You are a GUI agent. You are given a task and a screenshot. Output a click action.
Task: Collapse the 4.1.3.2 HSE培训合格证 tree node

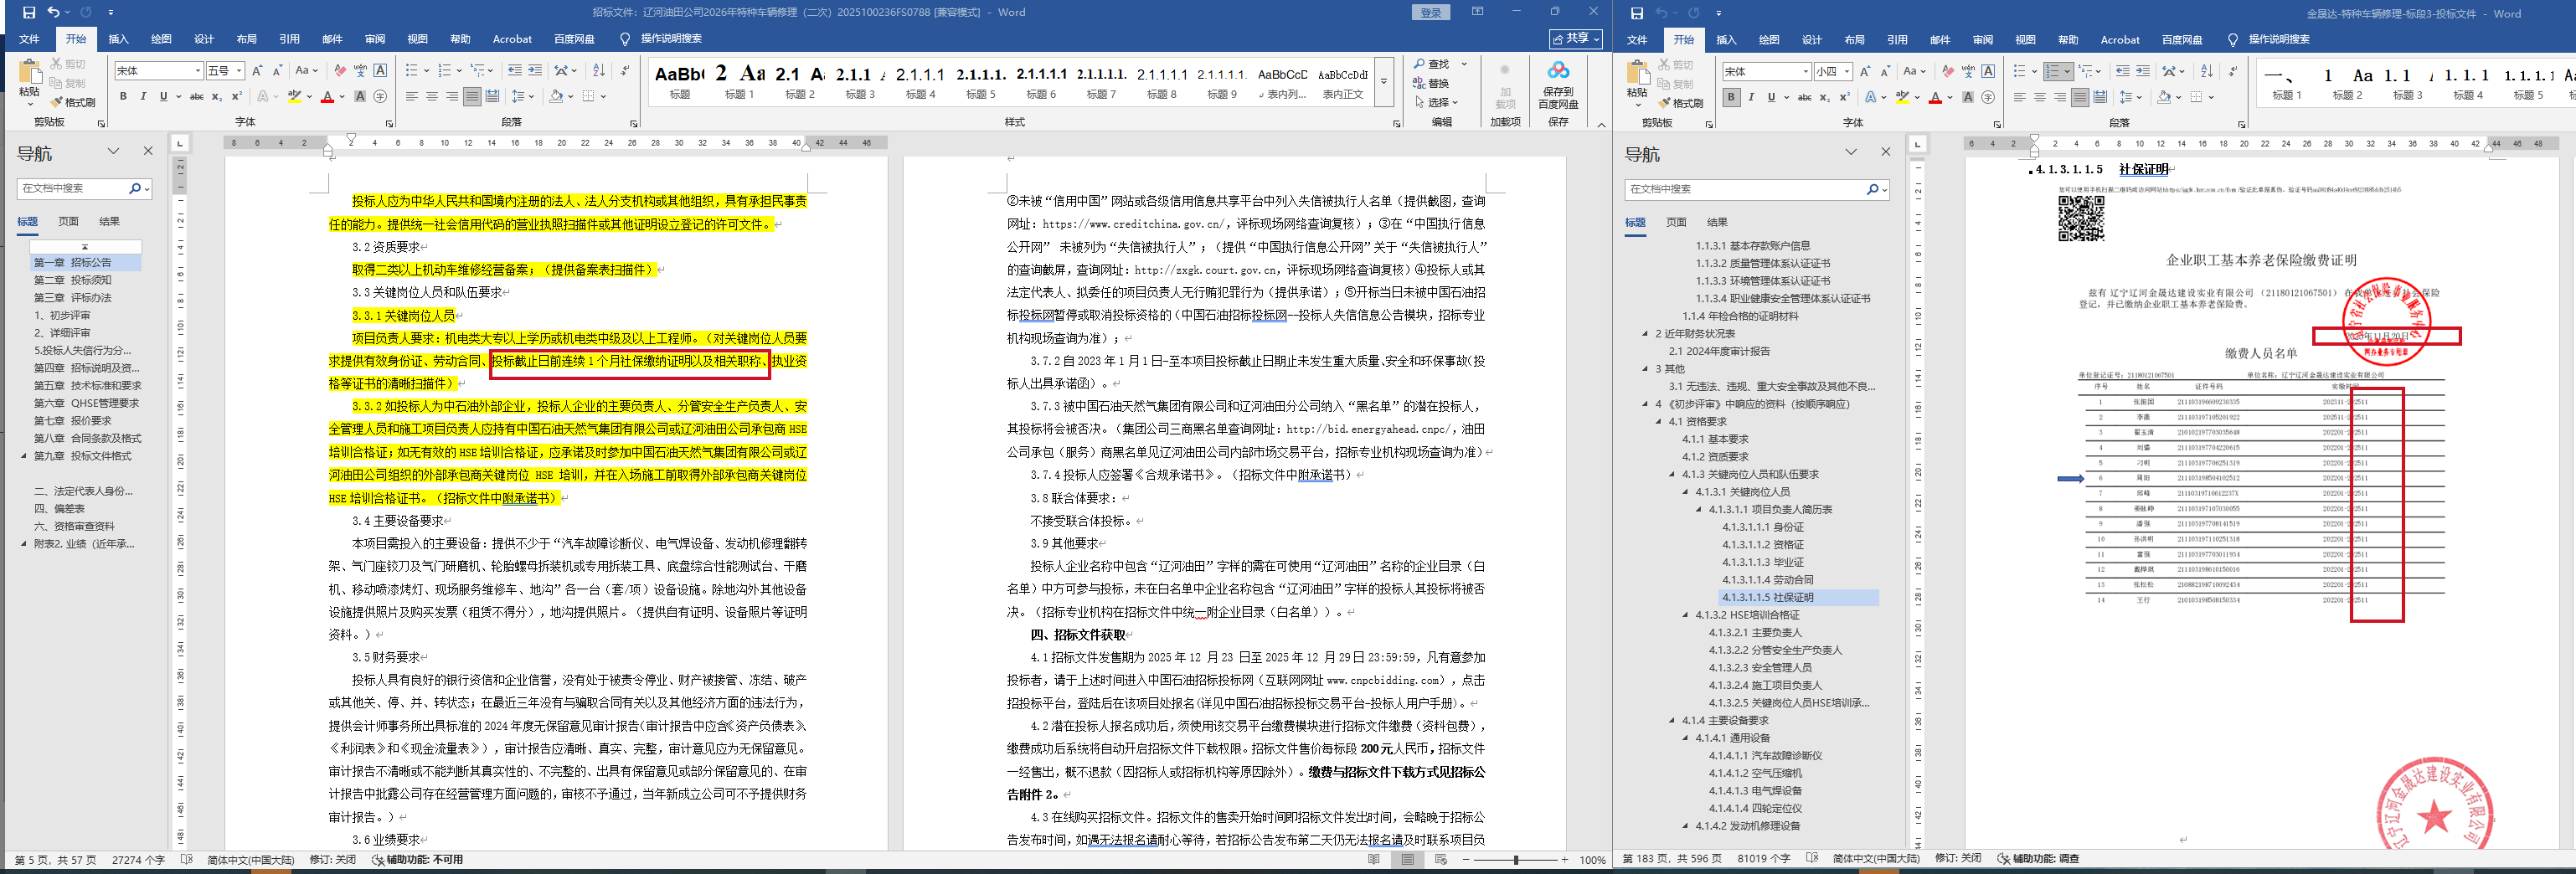[1686, 615]
